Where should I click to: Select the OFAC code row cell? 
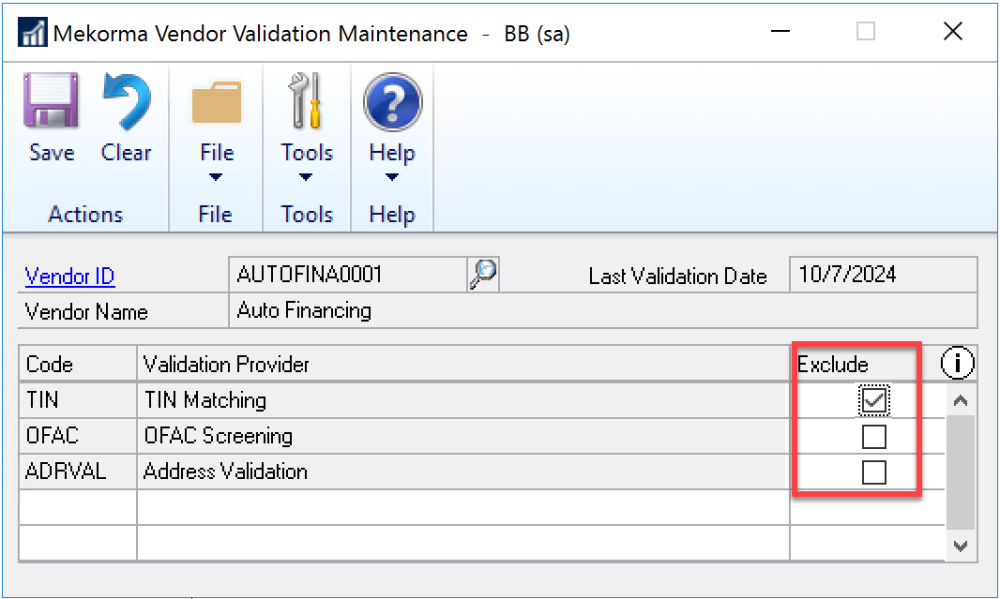[78, 436]
